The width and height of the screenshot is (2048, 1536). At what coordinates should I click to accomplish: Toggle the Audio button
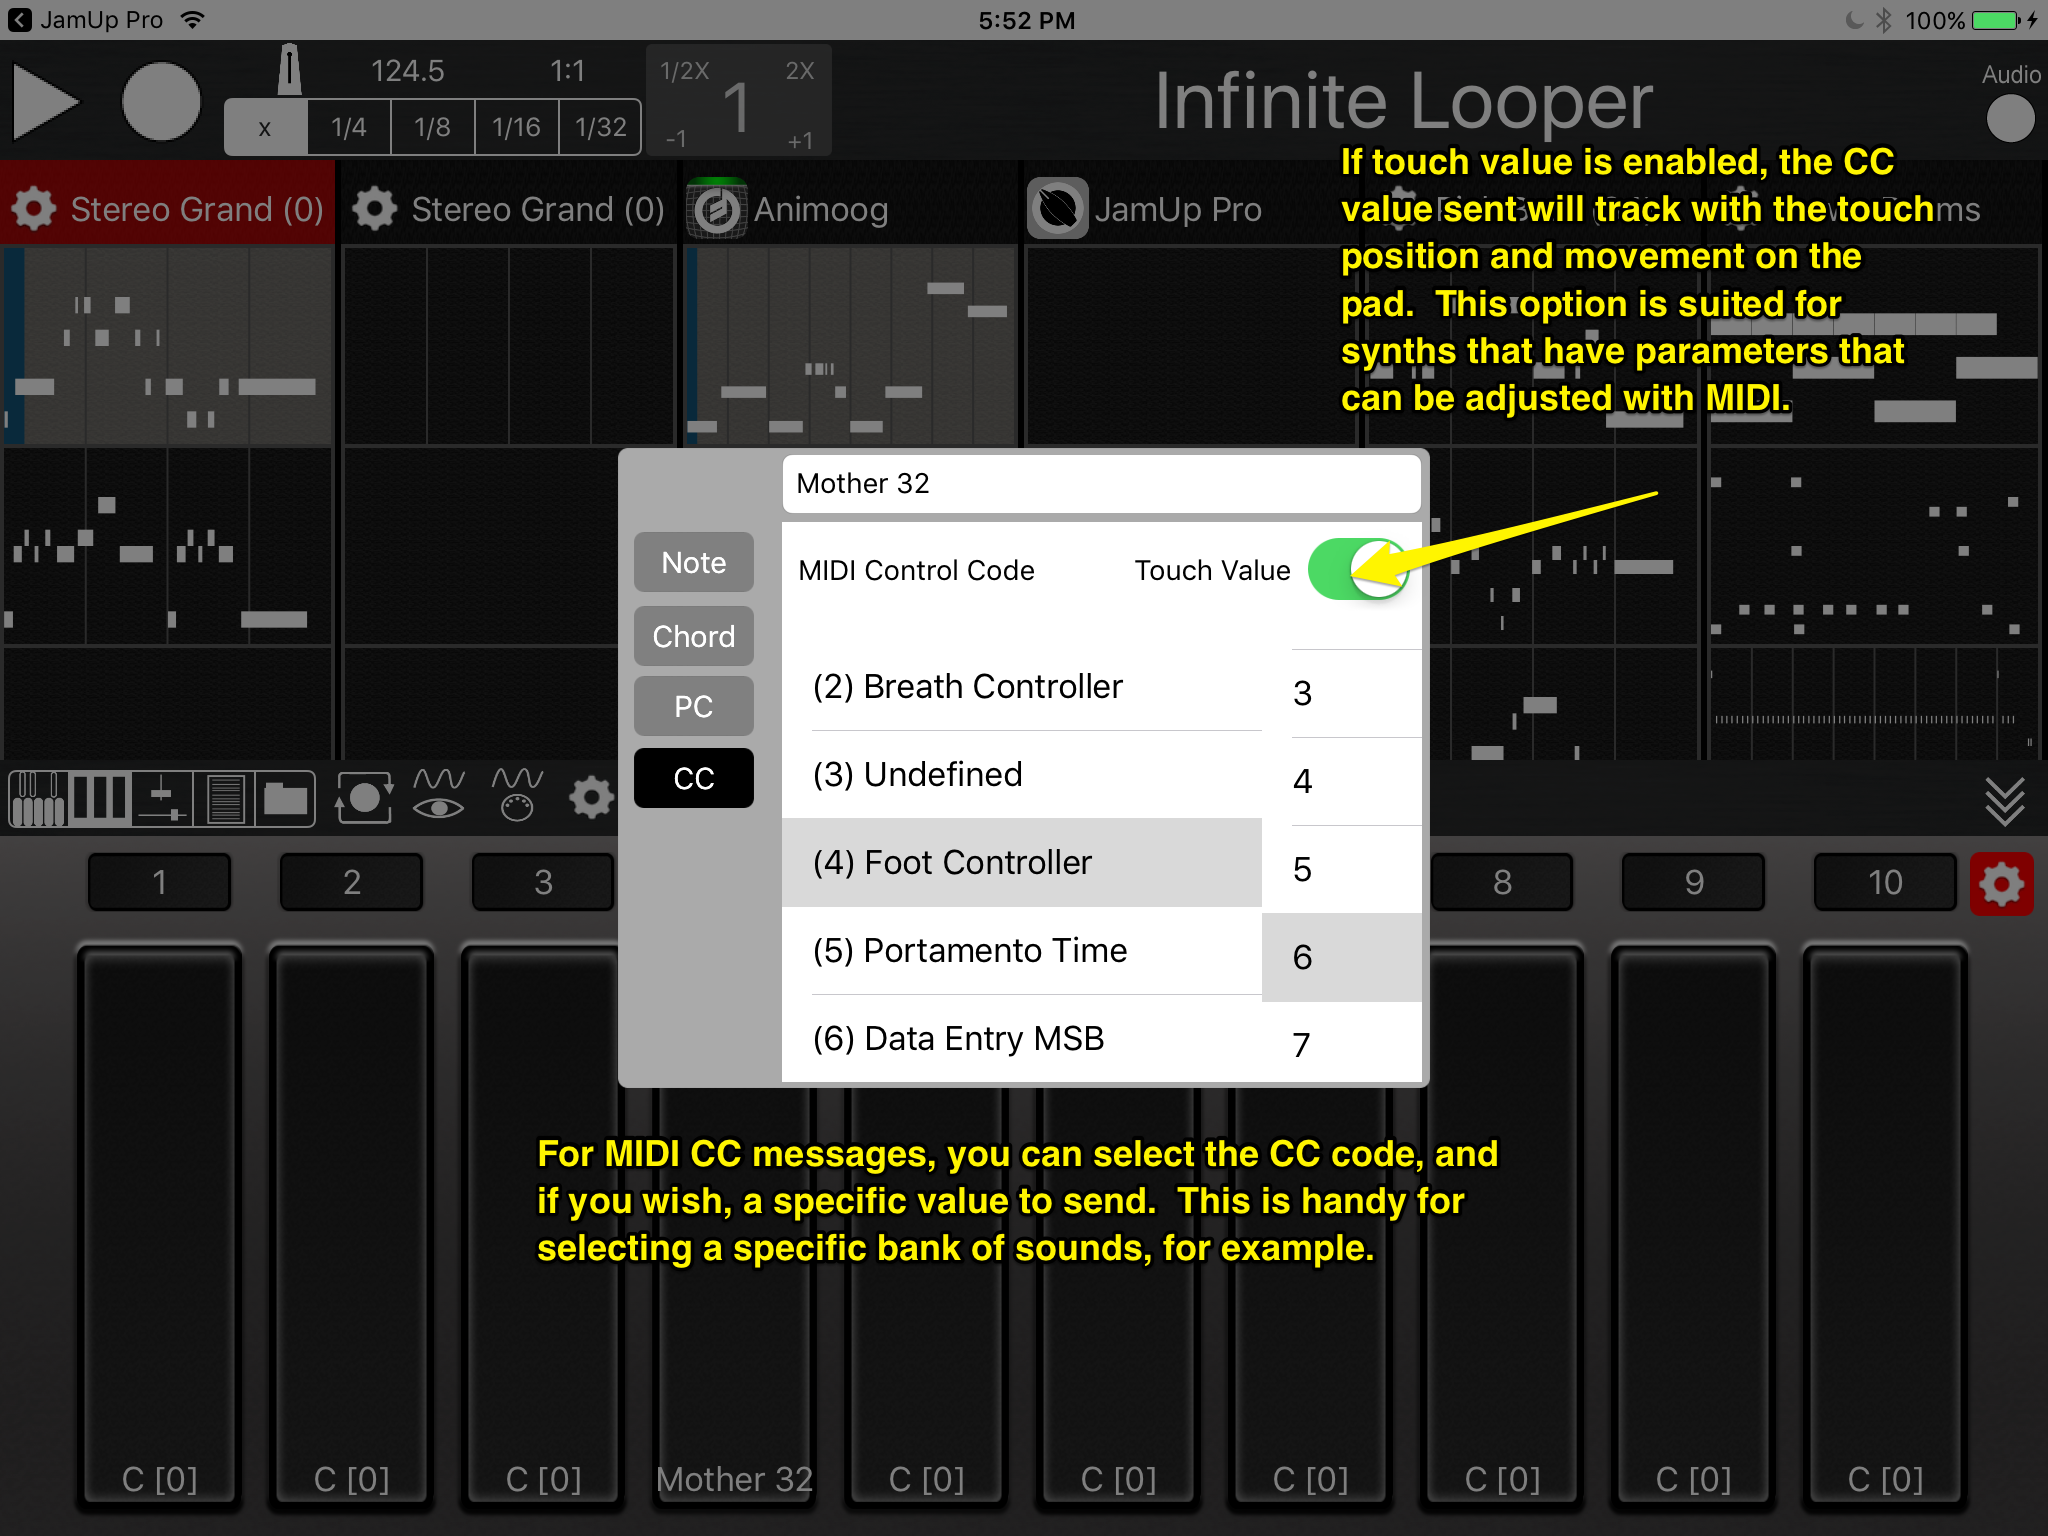2010,118
